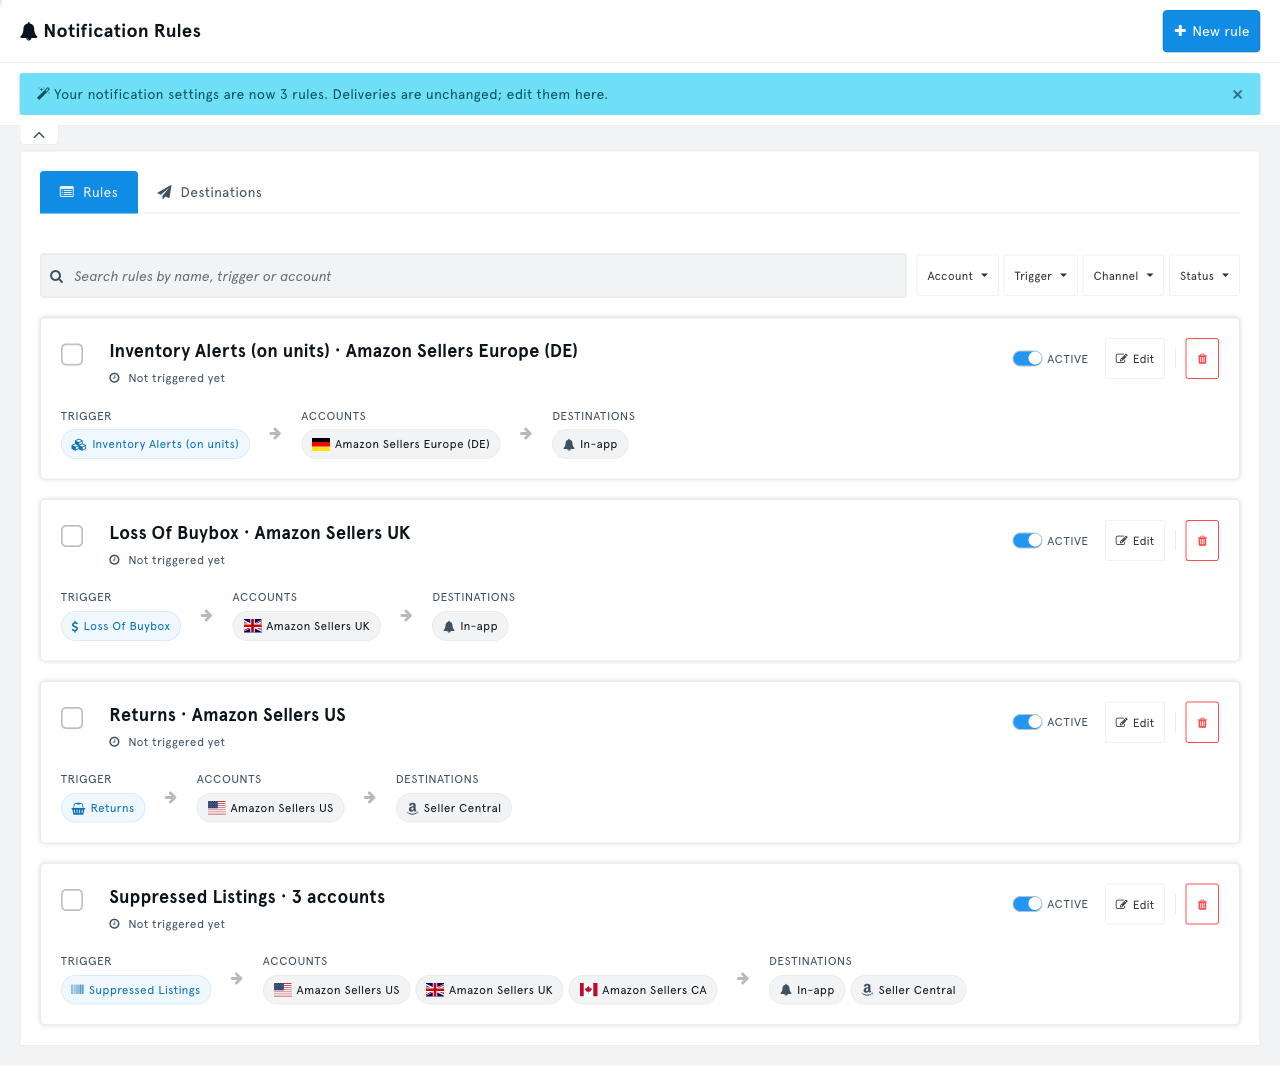Edit the Inventory Alerts rule
1280x1066 pixels.
point(1135,359)
